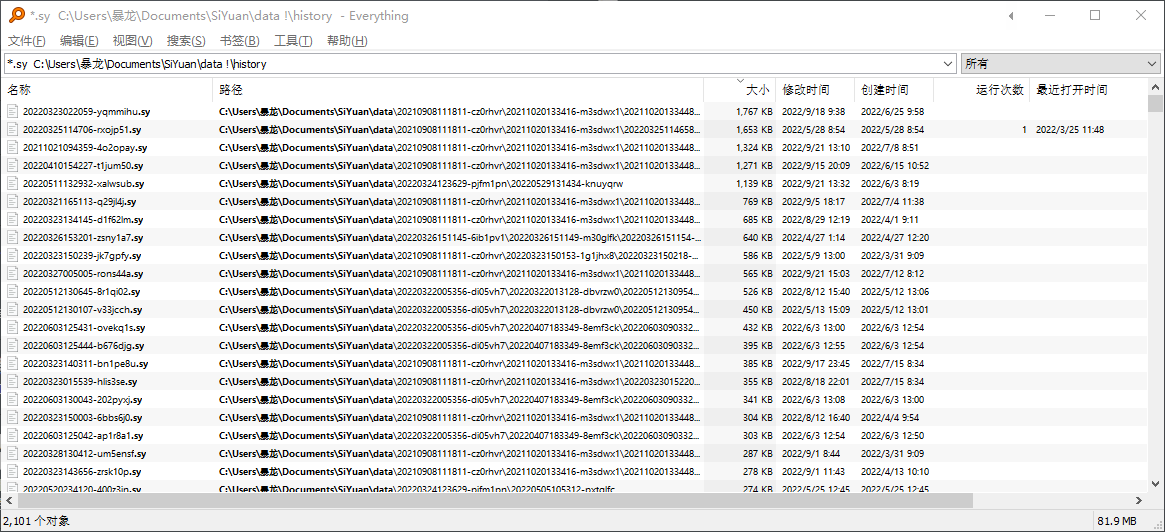
Task: Open the 书签(B) menu
Action: (x=240, y=41)
